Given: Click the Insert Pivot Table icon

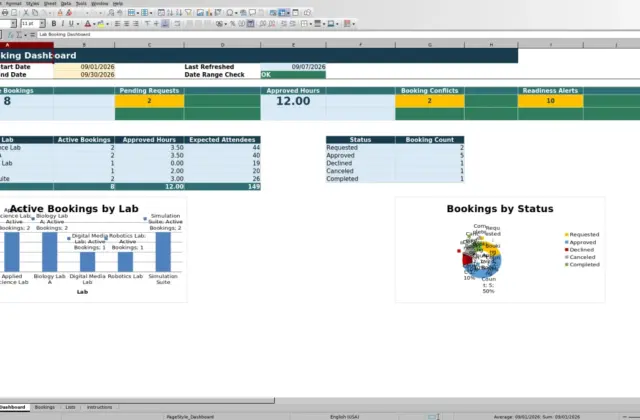Looking at the screenshot, I should point(218,13).
